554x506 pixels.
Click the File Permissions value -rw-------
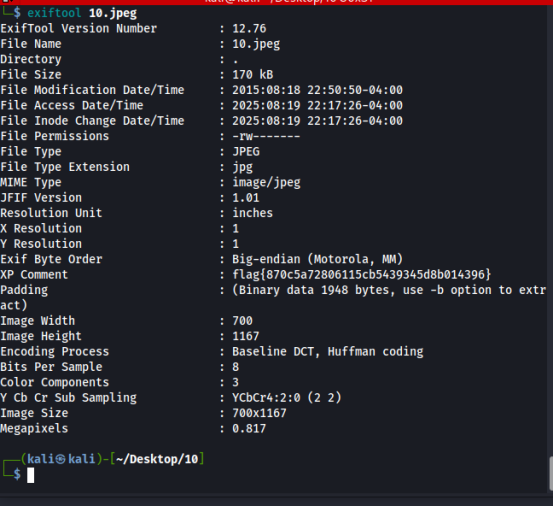click(266, 136)
